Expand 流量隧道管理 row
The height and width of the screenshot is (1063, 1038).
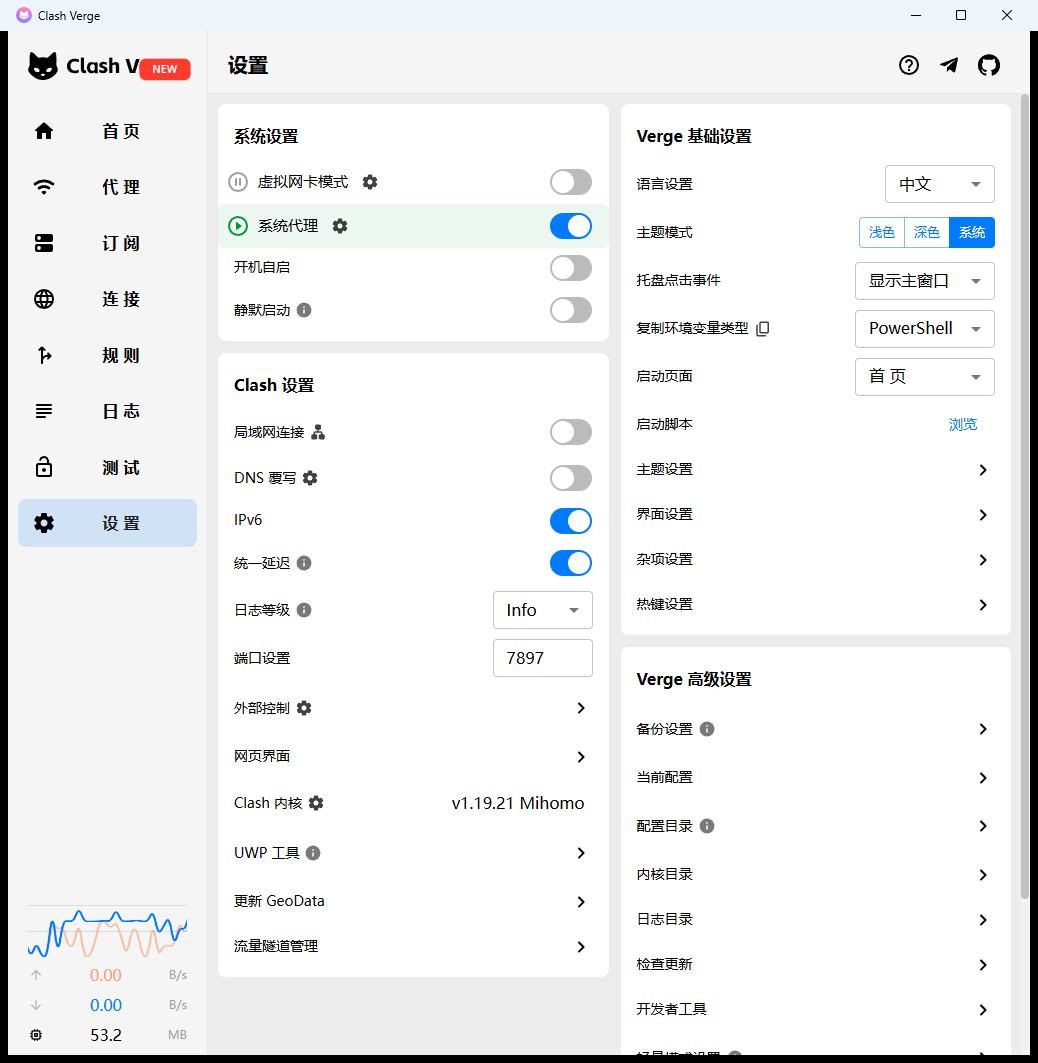tap(413, 946)
